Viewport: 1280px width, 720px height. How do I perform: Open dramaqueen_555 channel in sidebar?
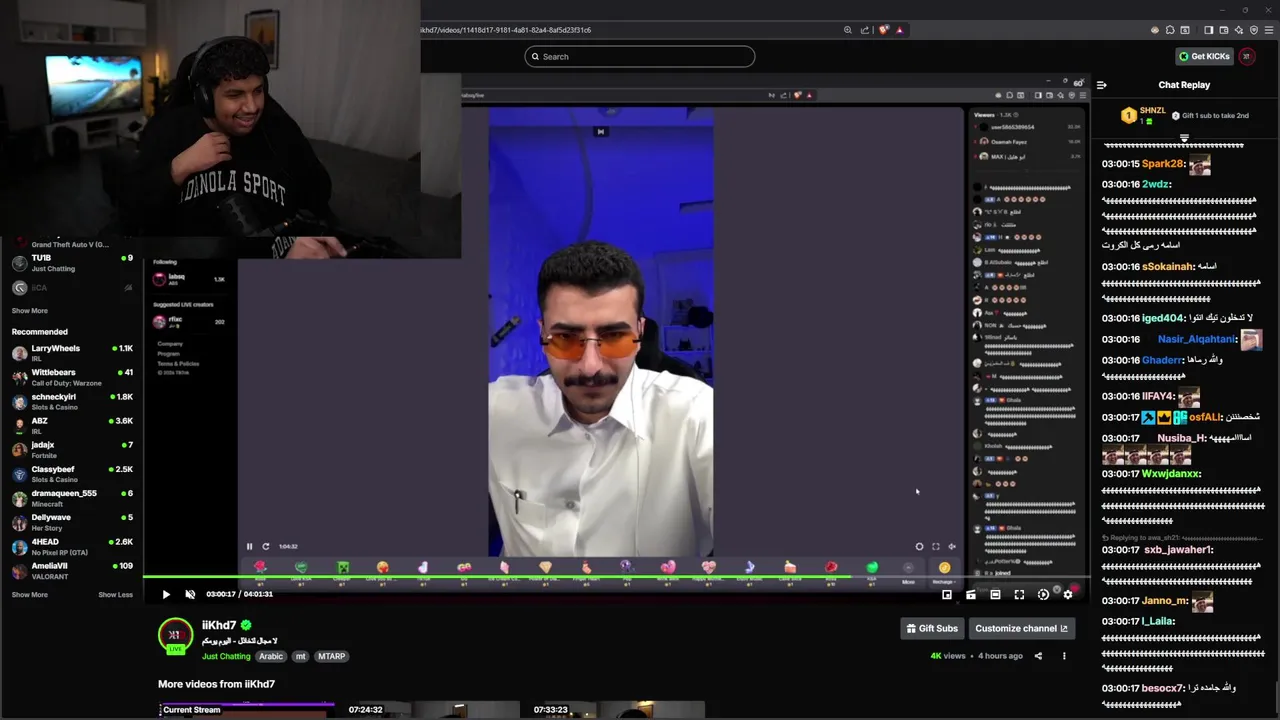tap(72, 498)
